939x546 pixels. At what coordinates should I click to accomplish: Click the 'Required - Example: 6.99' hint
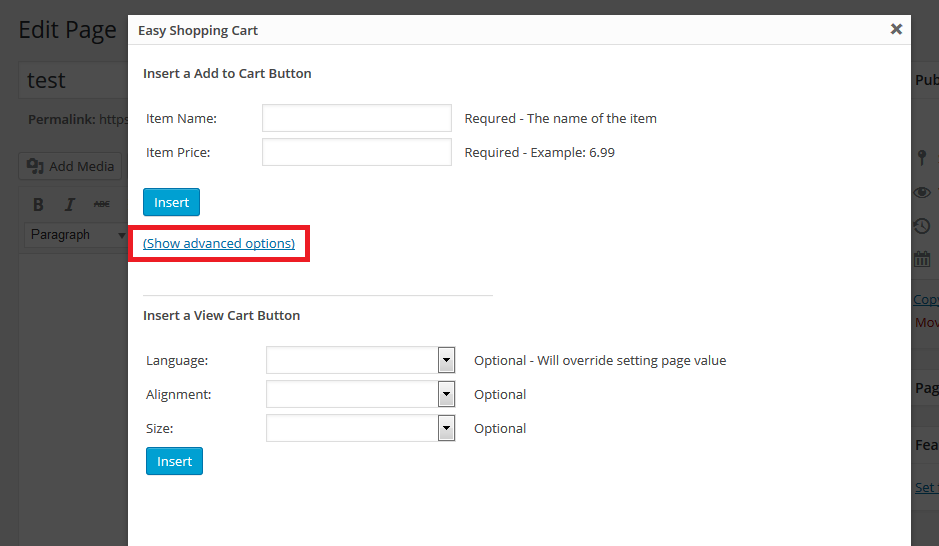540,152
